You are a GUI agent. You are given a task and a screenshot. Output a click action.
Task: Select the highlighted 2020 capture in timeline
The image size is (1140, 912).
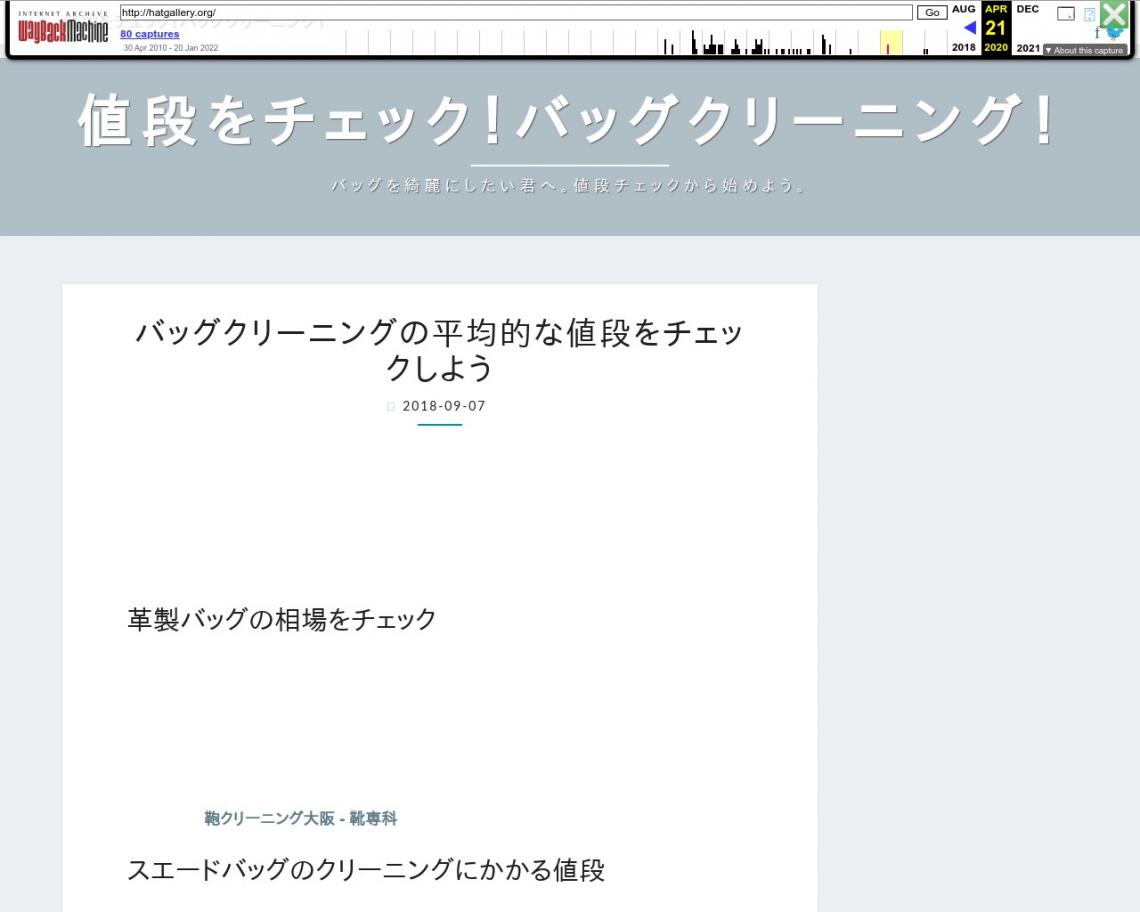coord(890,44)
